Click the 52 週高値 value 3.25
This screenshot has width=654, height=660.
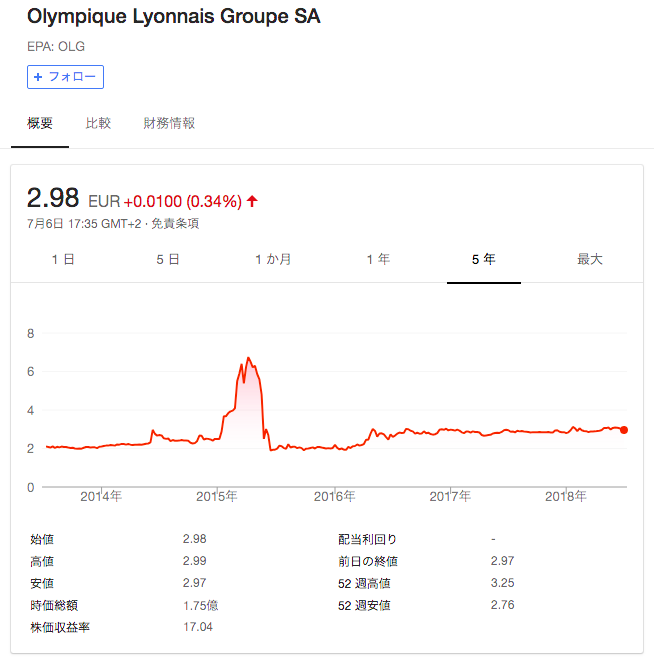point(502,583)
